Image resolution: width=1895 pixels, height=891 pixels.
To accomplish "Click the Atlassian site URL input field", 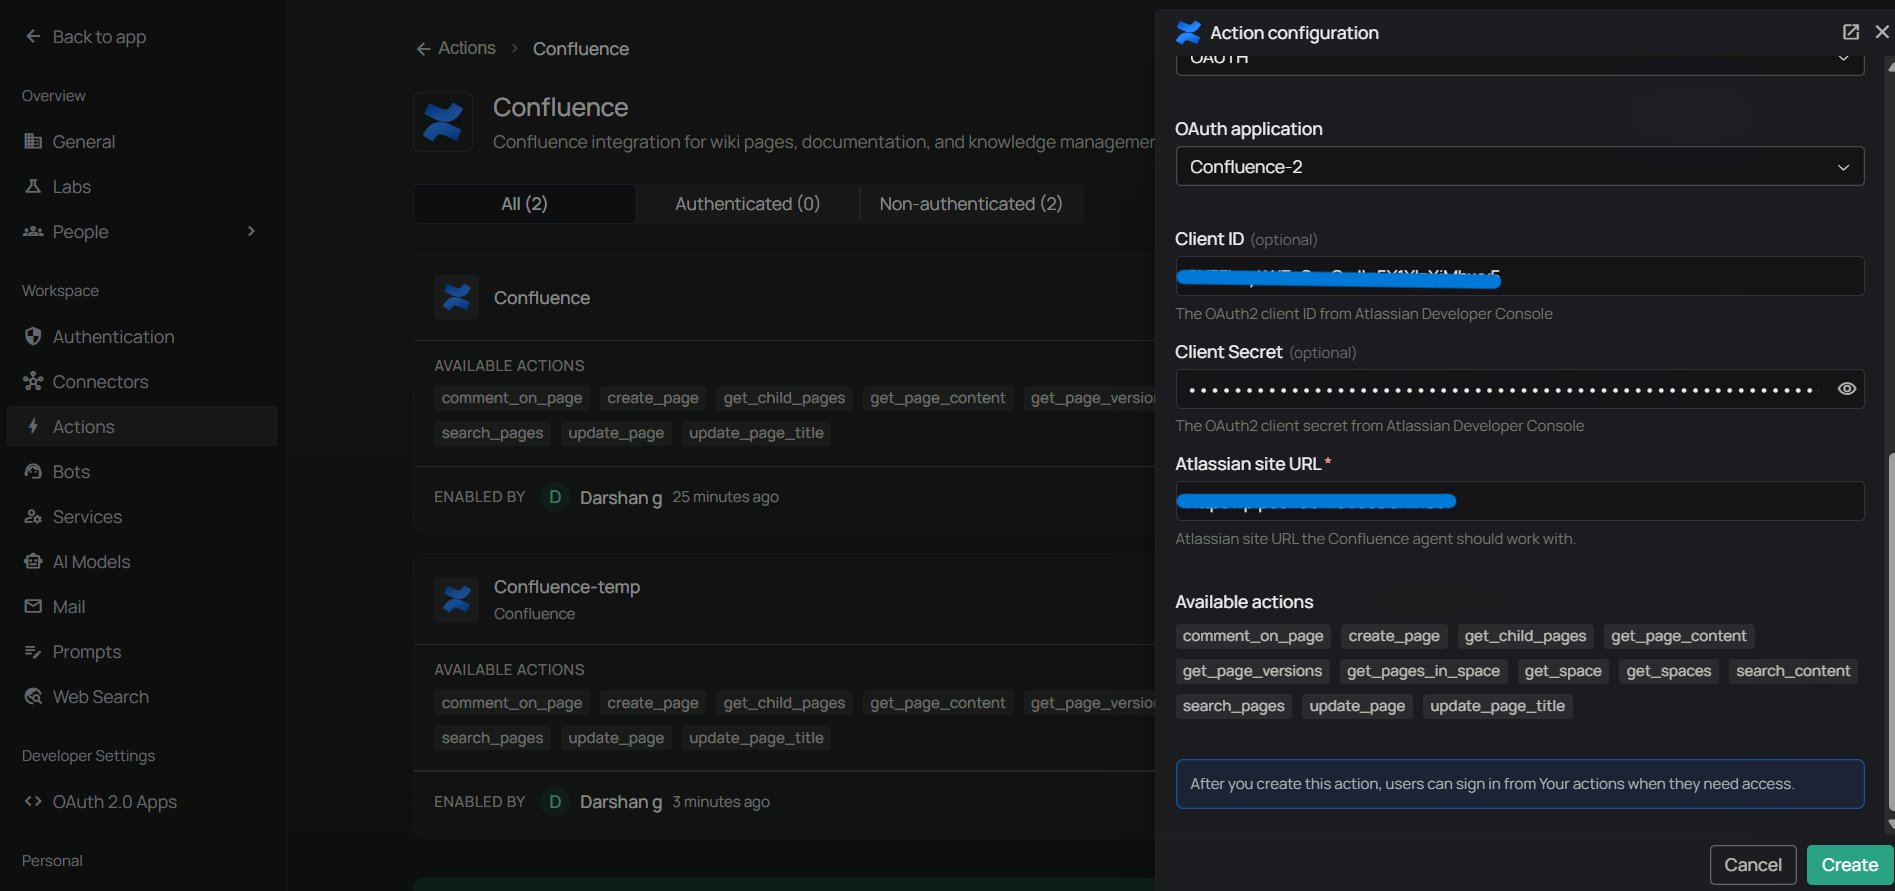I will coord(1520,501).
